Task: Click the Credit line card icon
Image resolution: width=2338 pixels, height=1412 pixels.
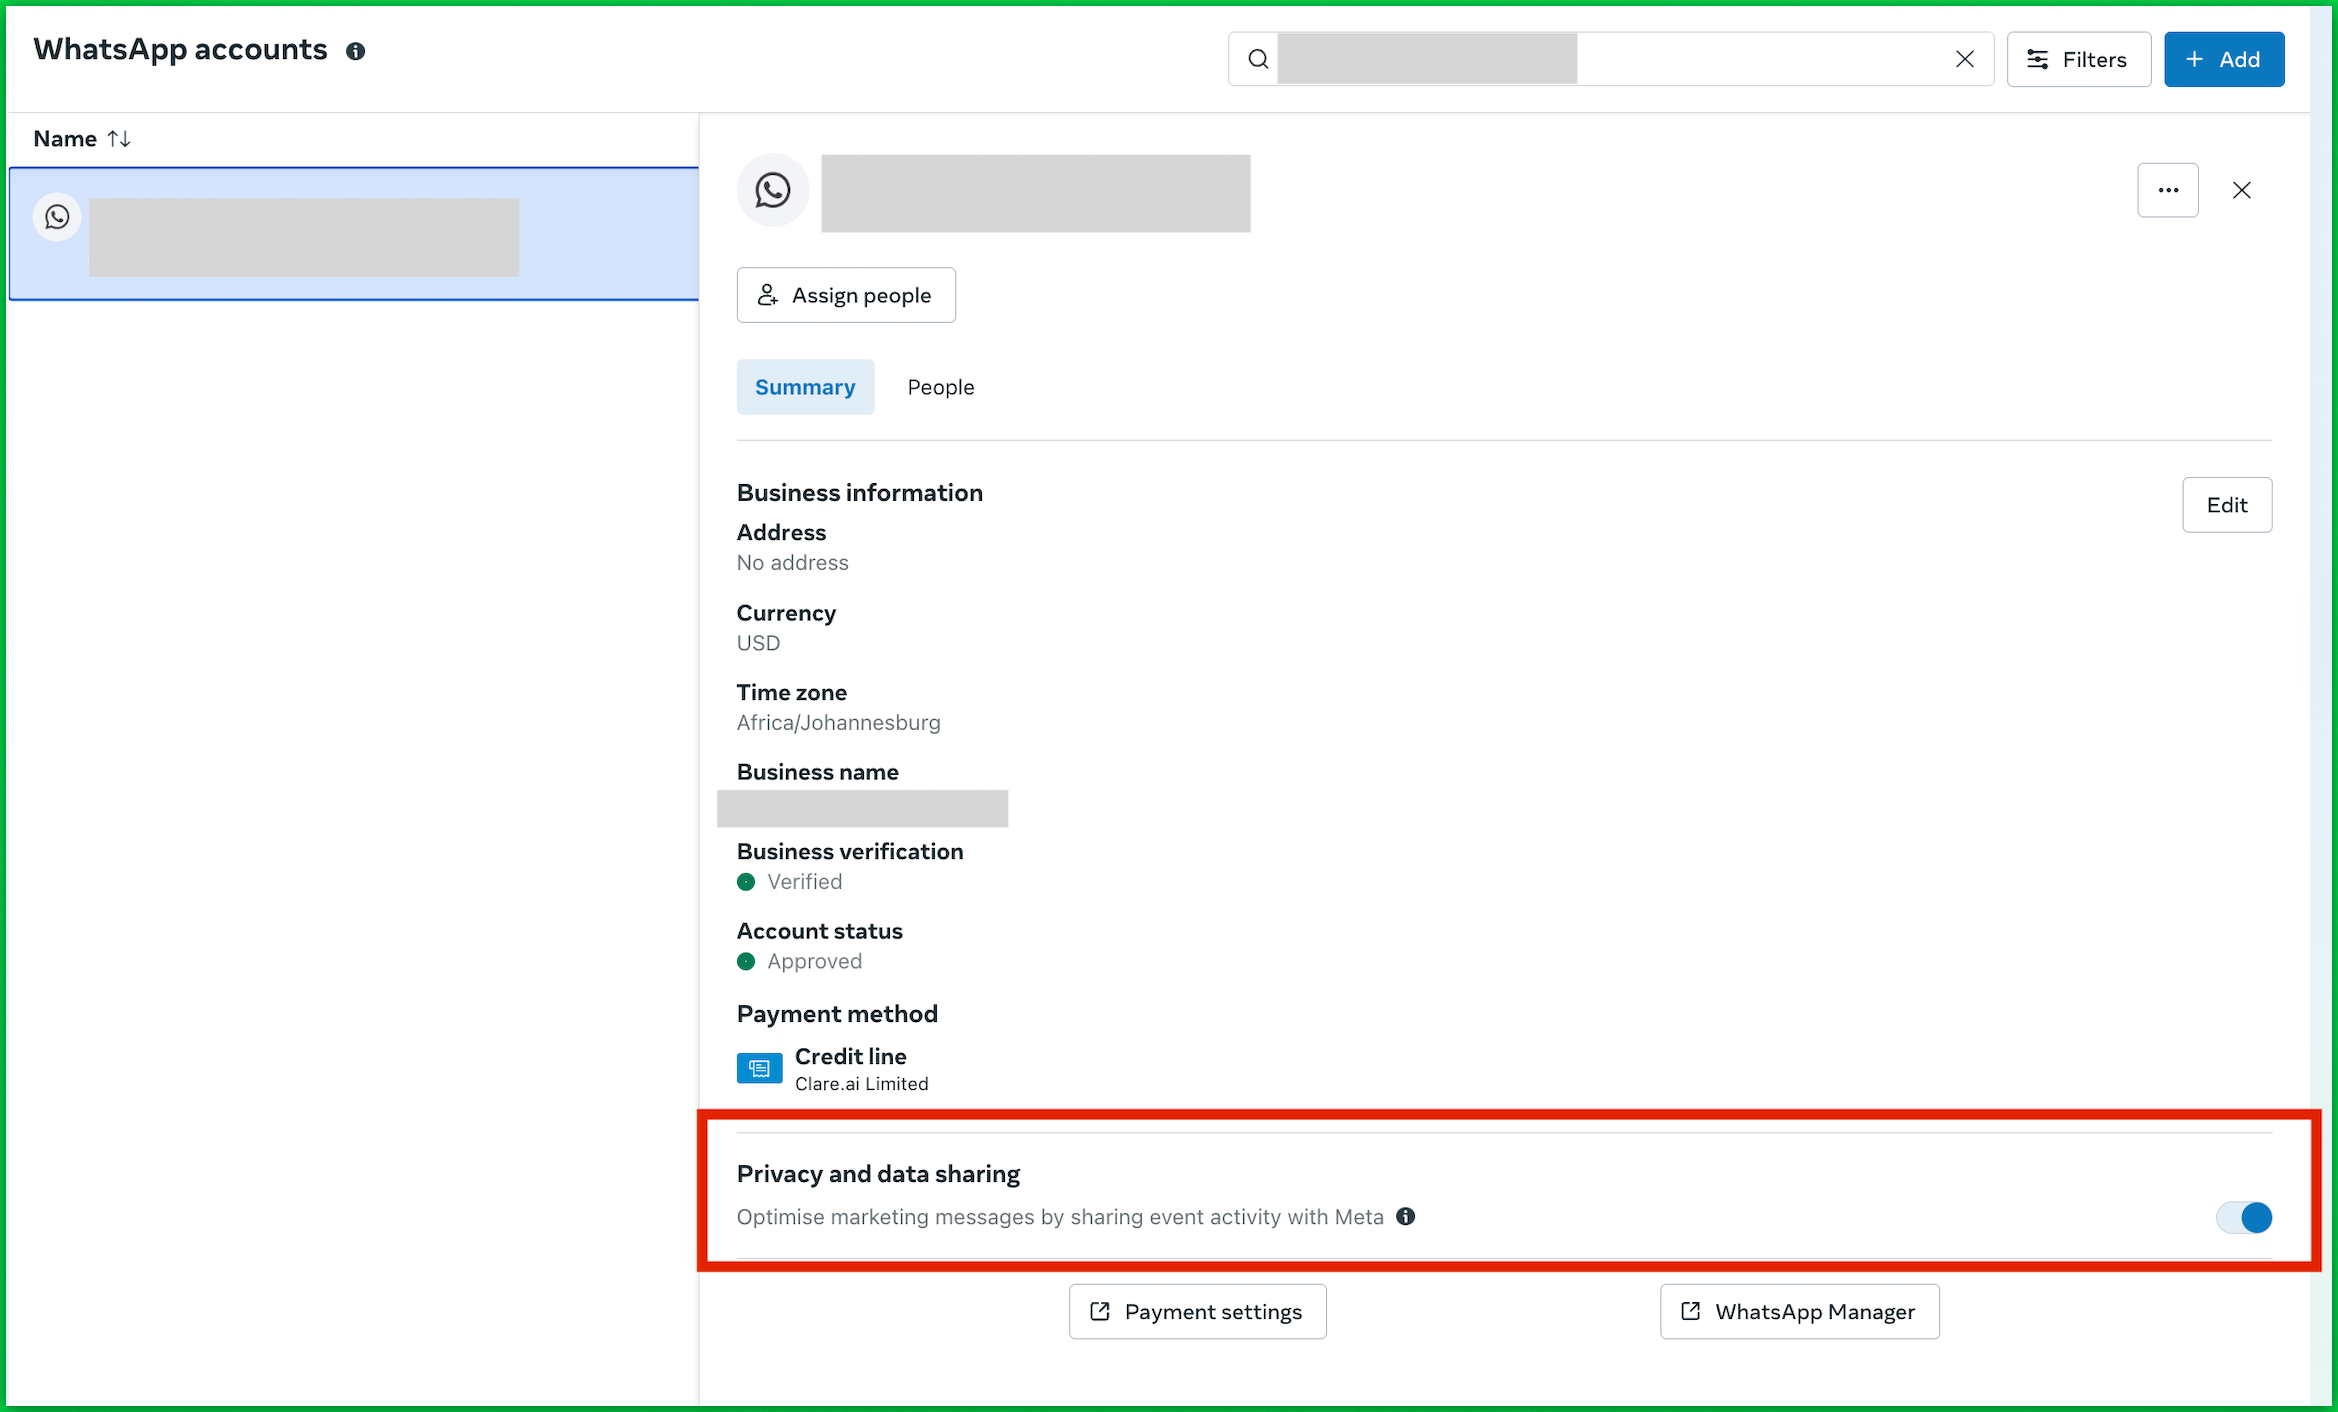Action: tap(759, 1068)
